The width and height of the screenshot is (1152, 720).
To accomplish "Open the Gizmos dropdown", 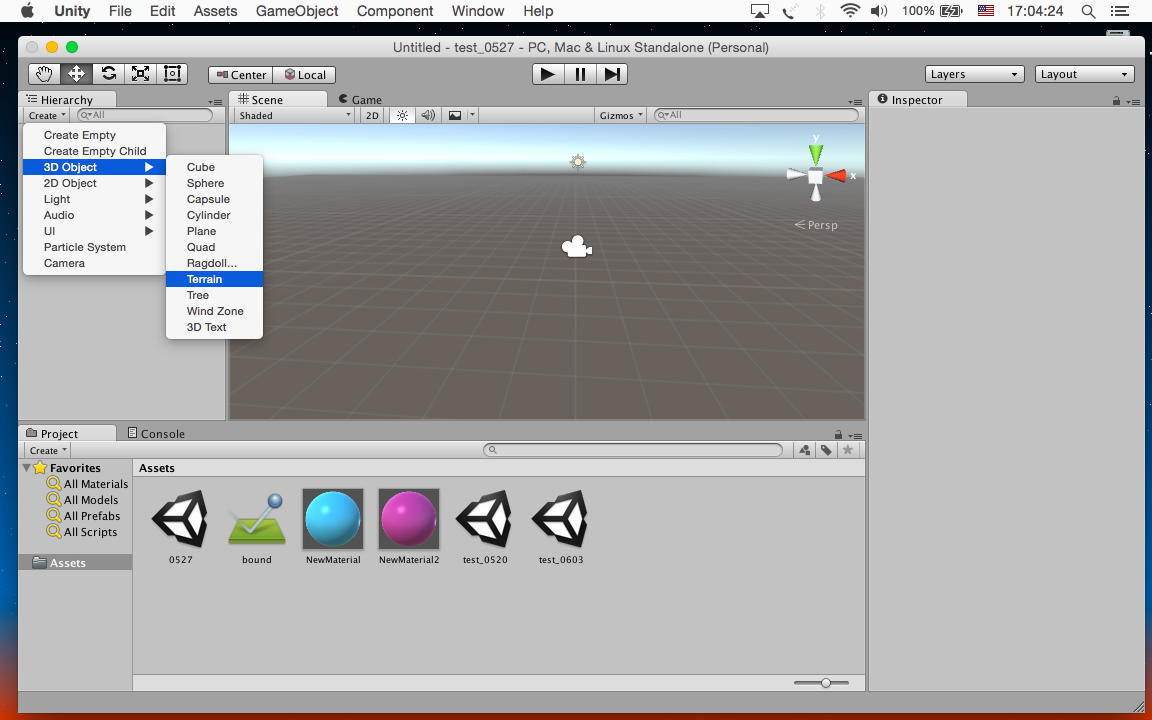I will [x=620, y=115].
